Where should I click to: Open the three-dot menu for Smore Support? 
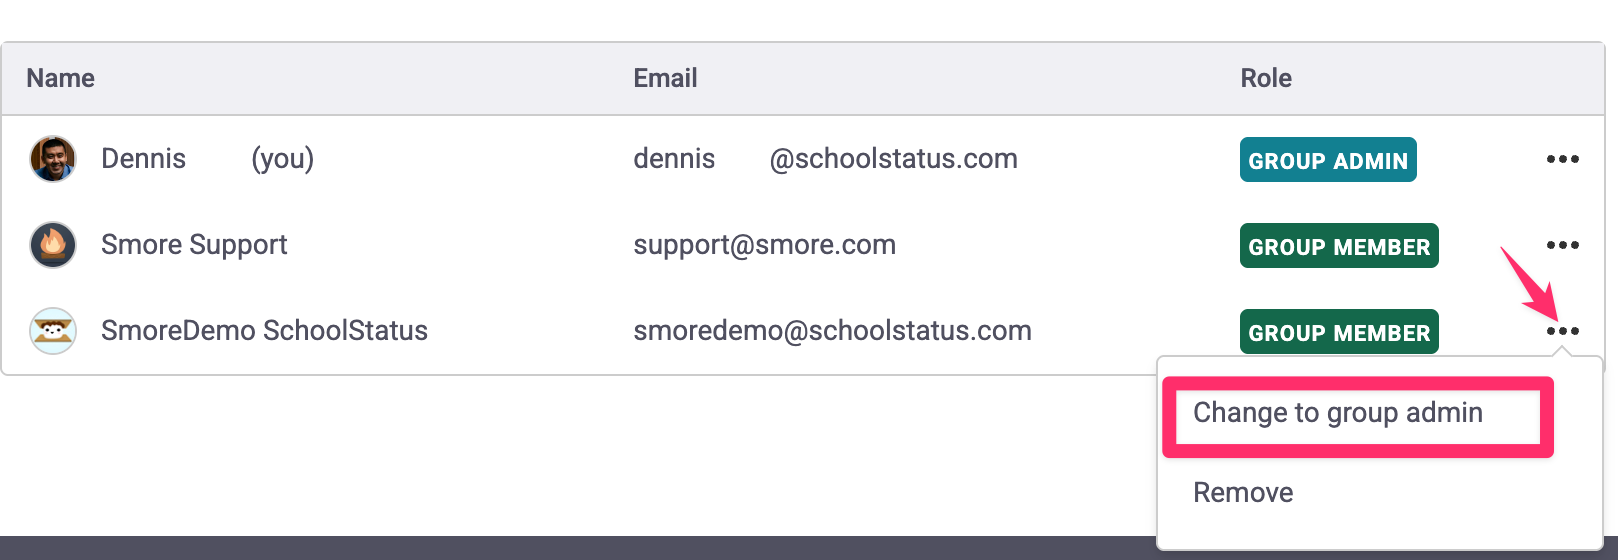point(1562,245)
